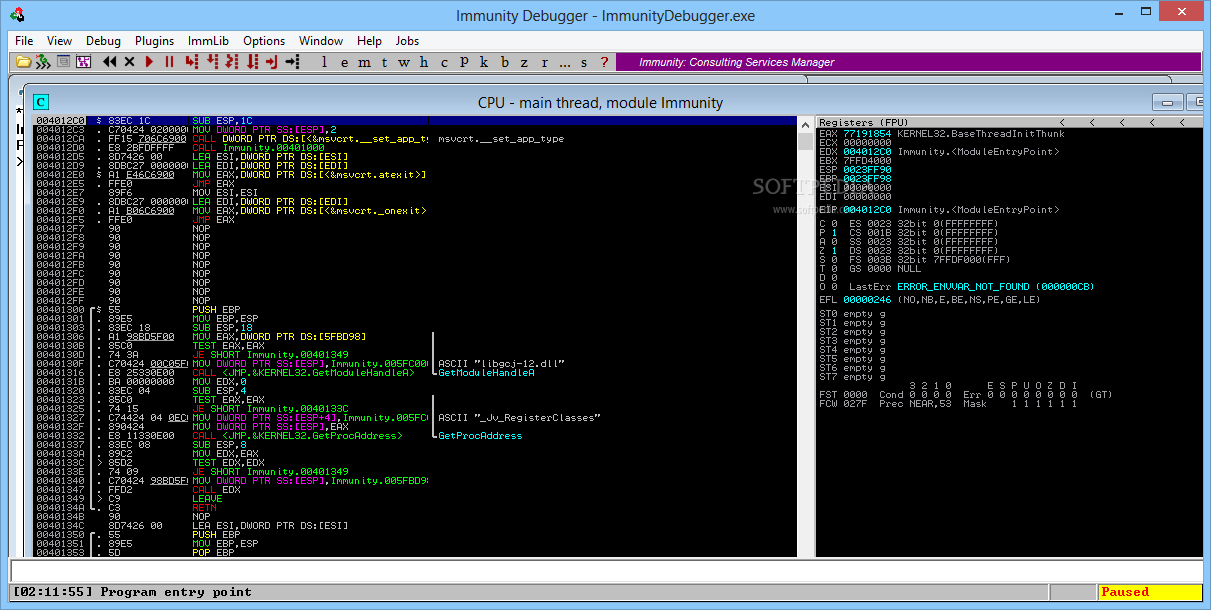Open a file with the folder icon
The height and width of the screenshot is (610, 1211).
tap(23, 62)
